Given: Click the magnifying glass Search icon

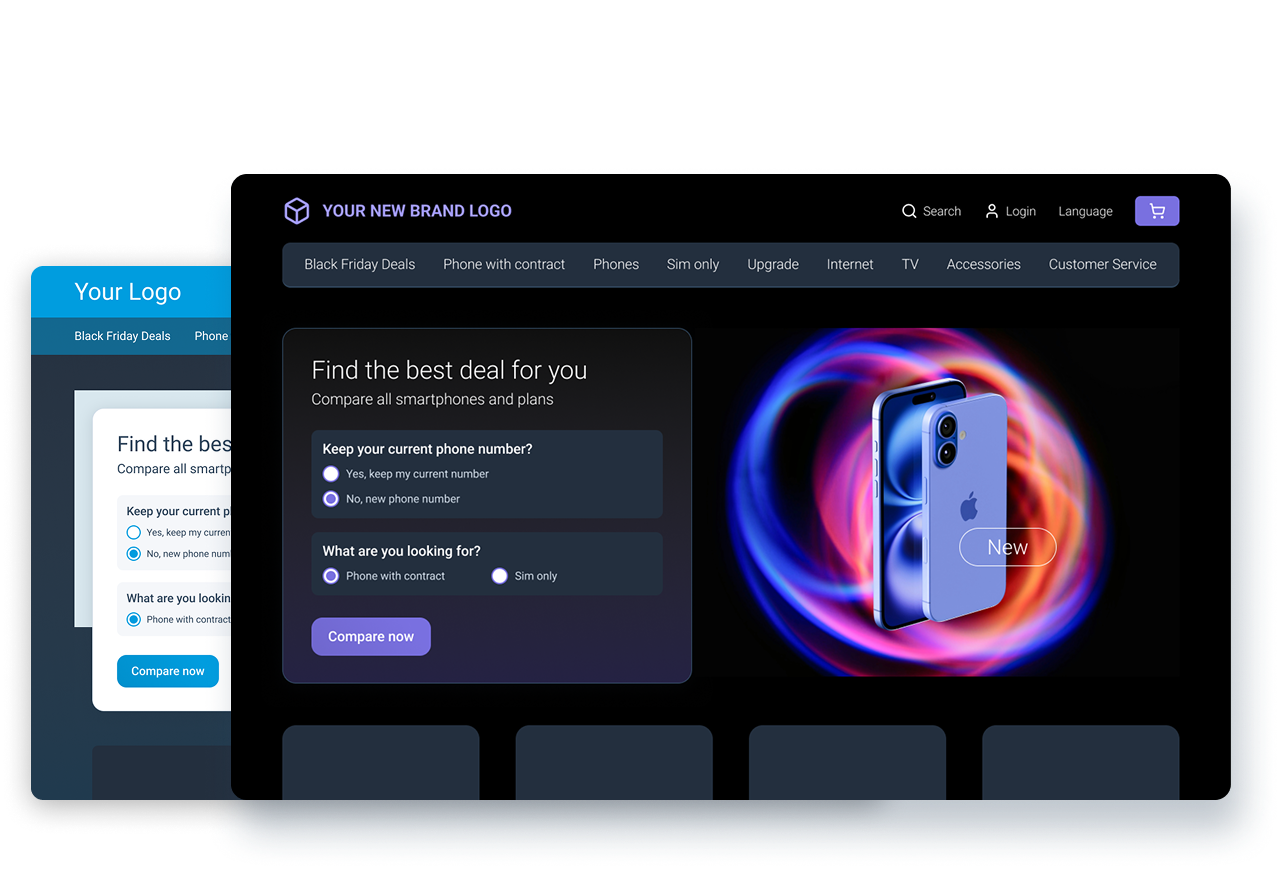Looking at the screenshot, I should [909, 211].
